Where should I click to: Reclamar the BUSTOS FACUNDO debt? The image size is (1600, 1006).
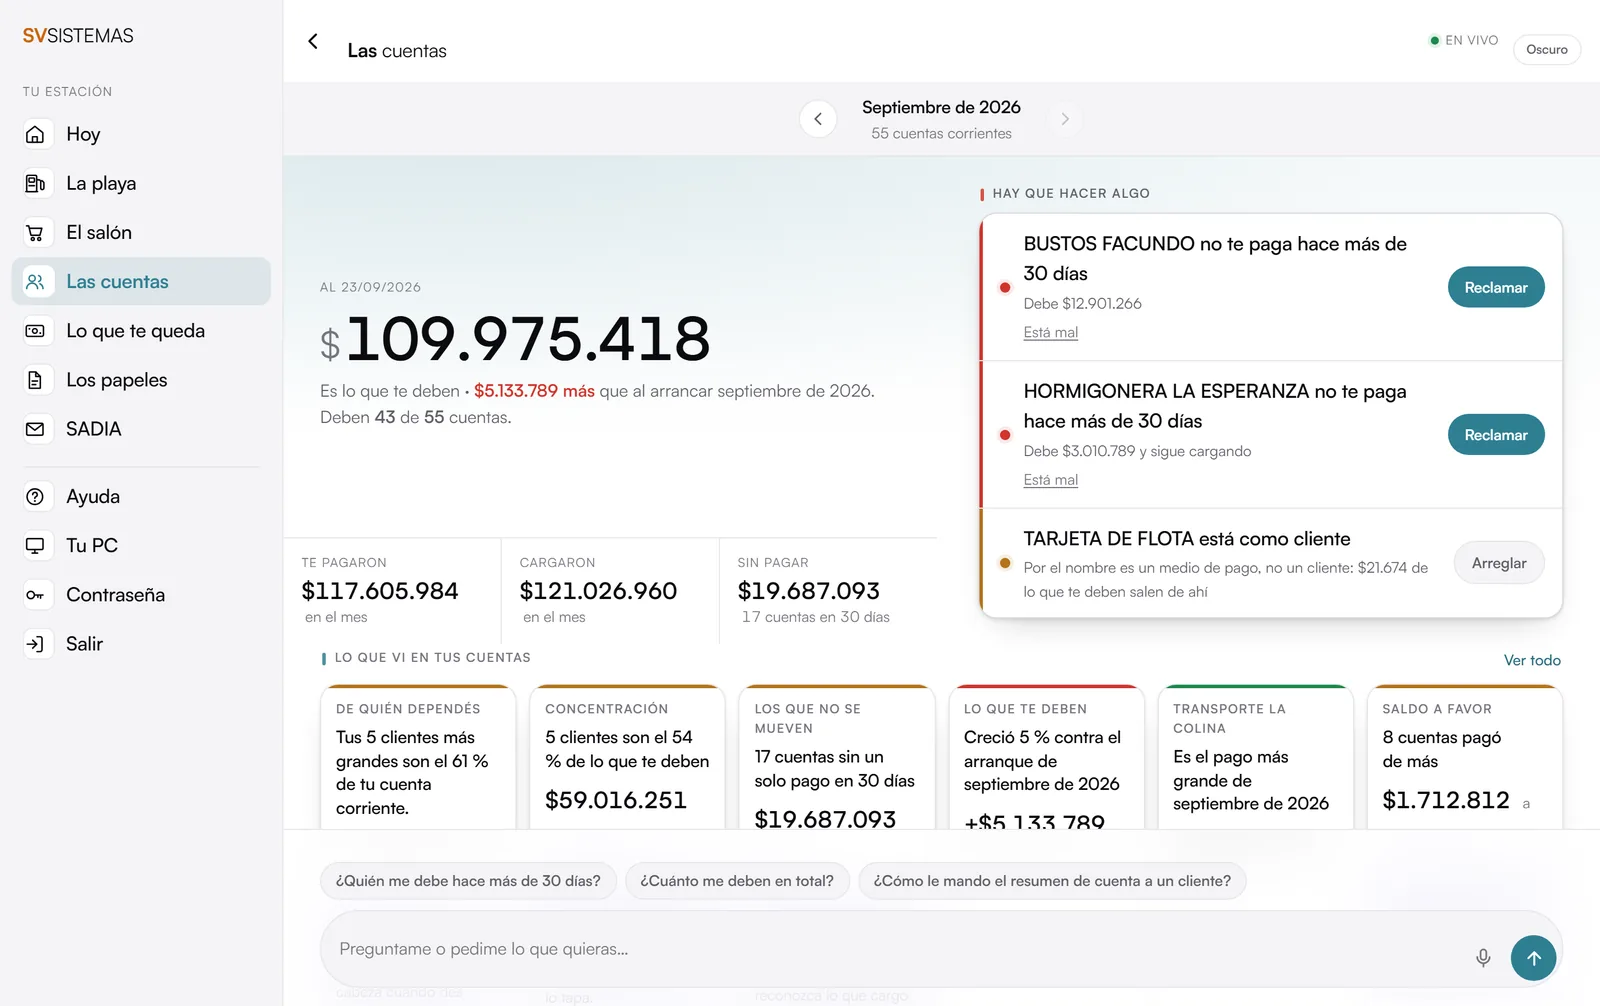1496,287
